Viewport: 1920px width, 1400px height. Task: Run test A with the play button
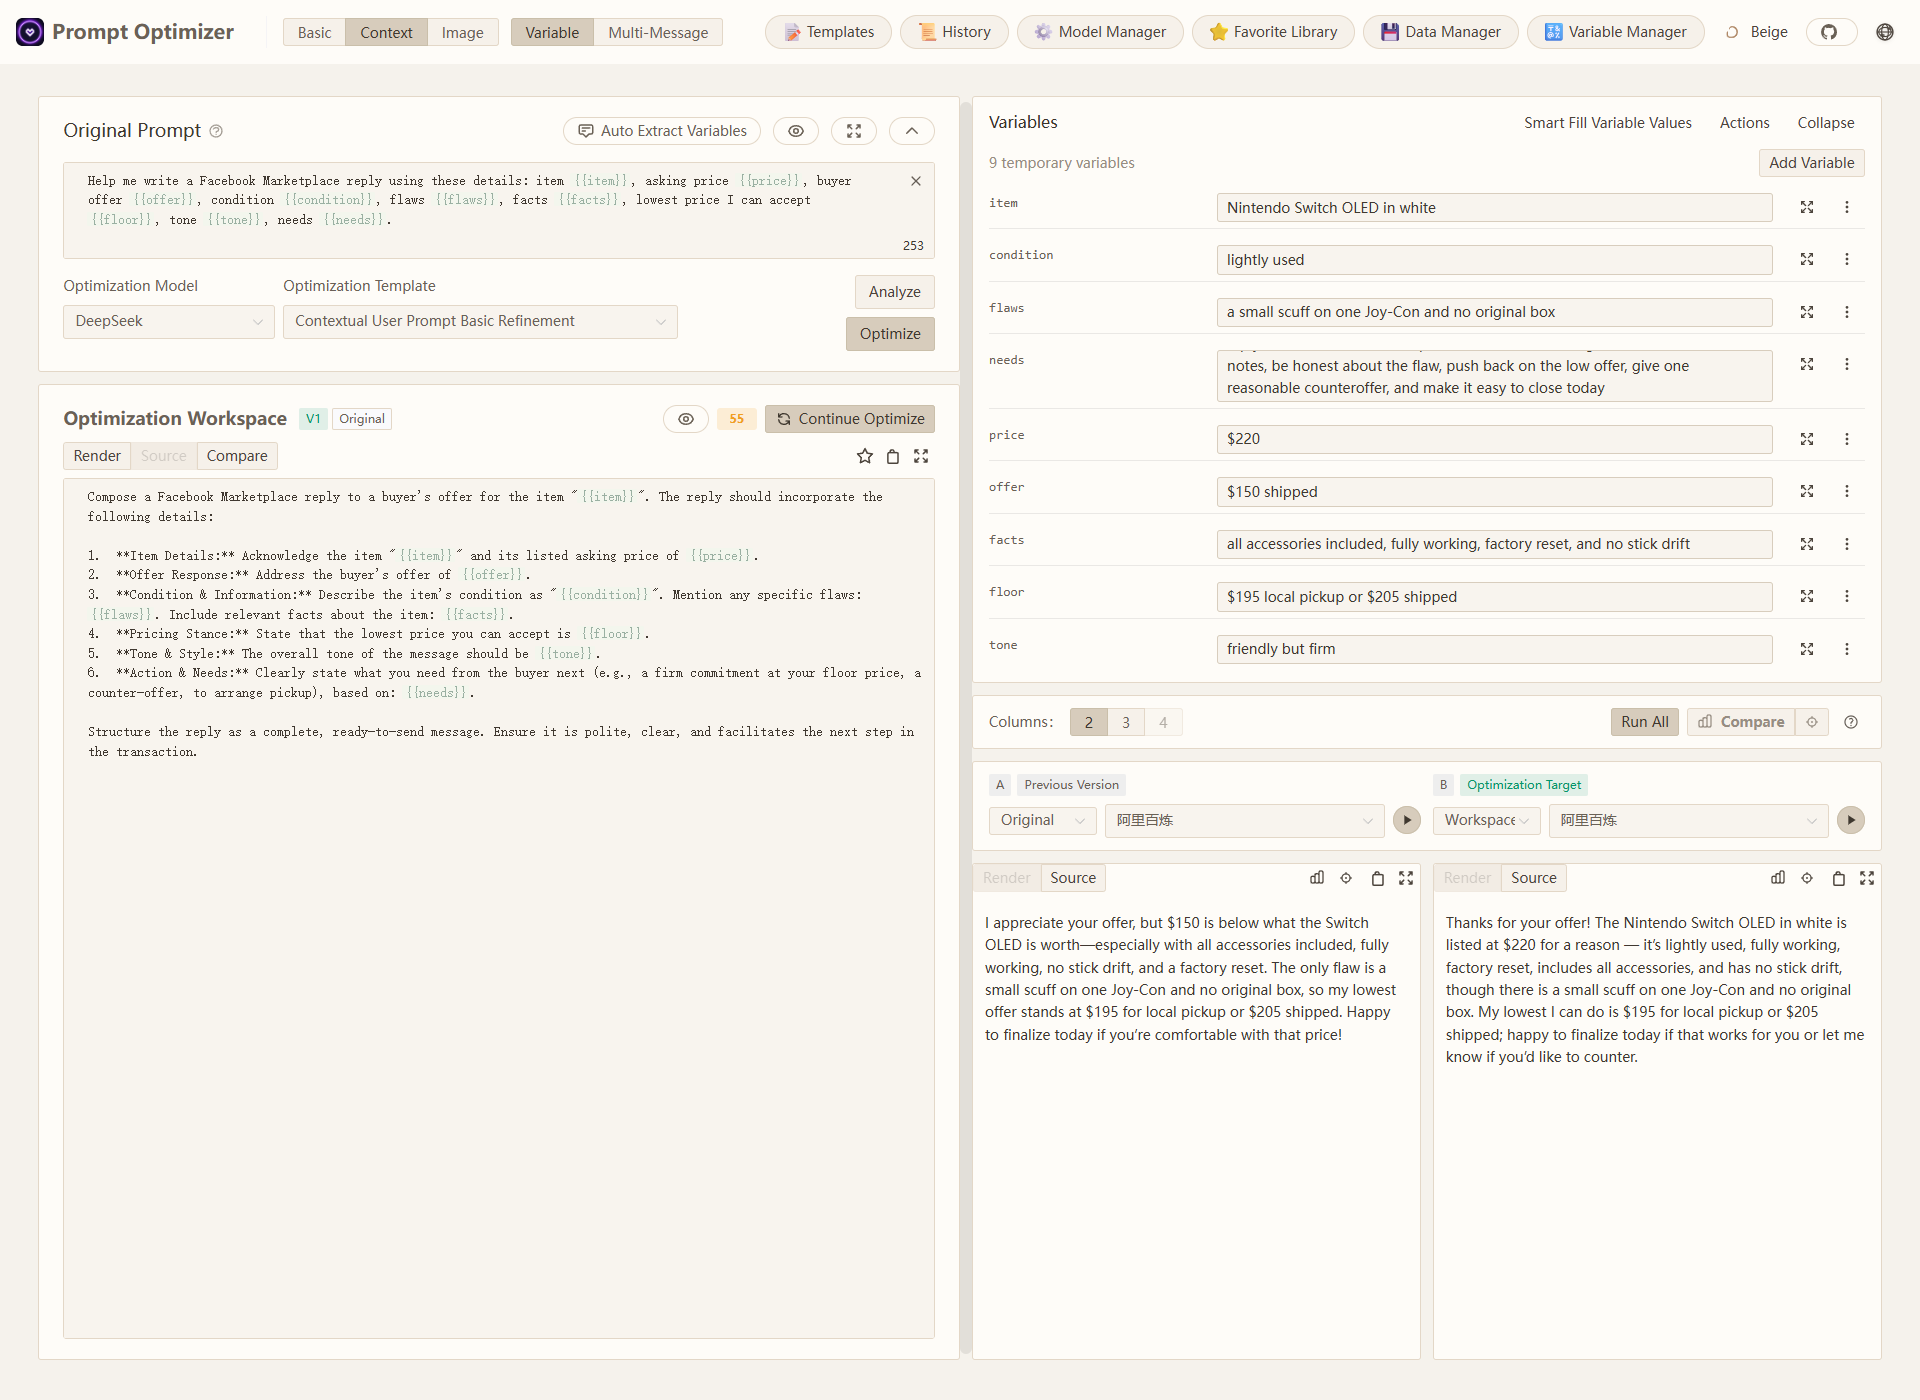pyautogui.click(x=1406, y=820)
